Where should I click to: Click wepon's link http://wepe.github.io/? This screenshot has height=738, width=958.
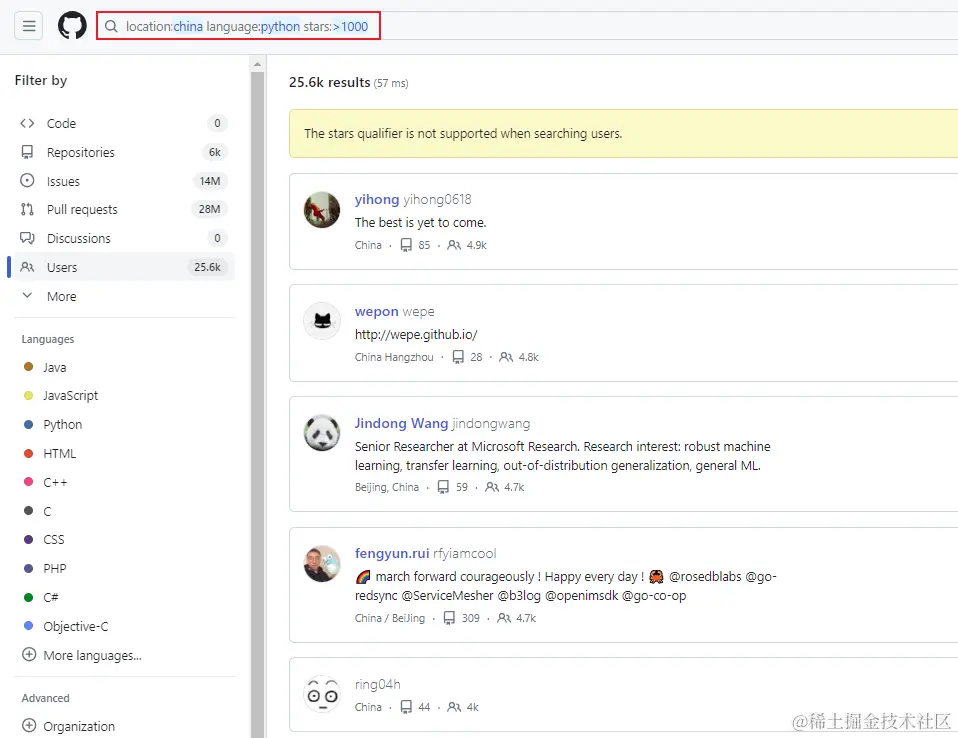pyautogui.click(x=416, y=334)
